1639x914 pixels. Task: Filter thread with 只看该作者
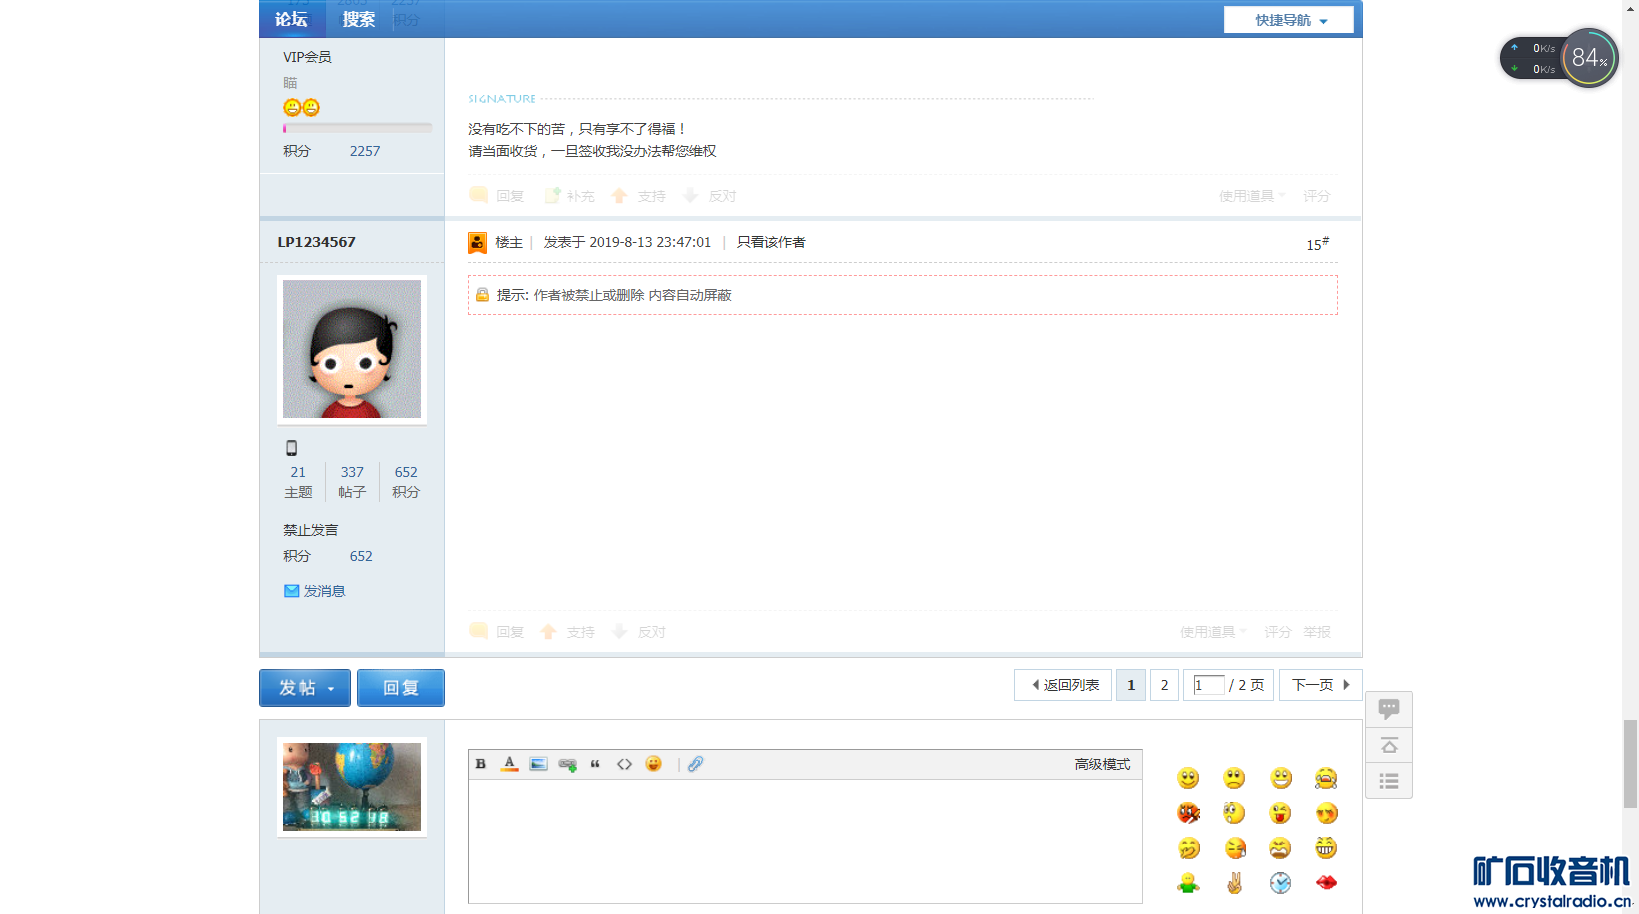point(771,242)
